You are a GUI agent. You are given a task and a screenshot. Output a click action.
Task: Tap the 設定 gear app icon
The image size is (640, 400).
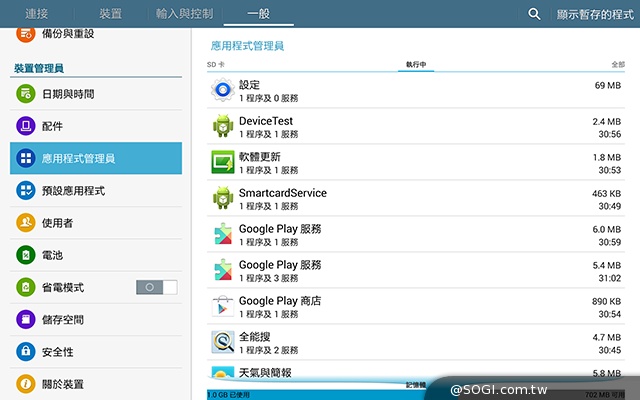coord(223,90)
